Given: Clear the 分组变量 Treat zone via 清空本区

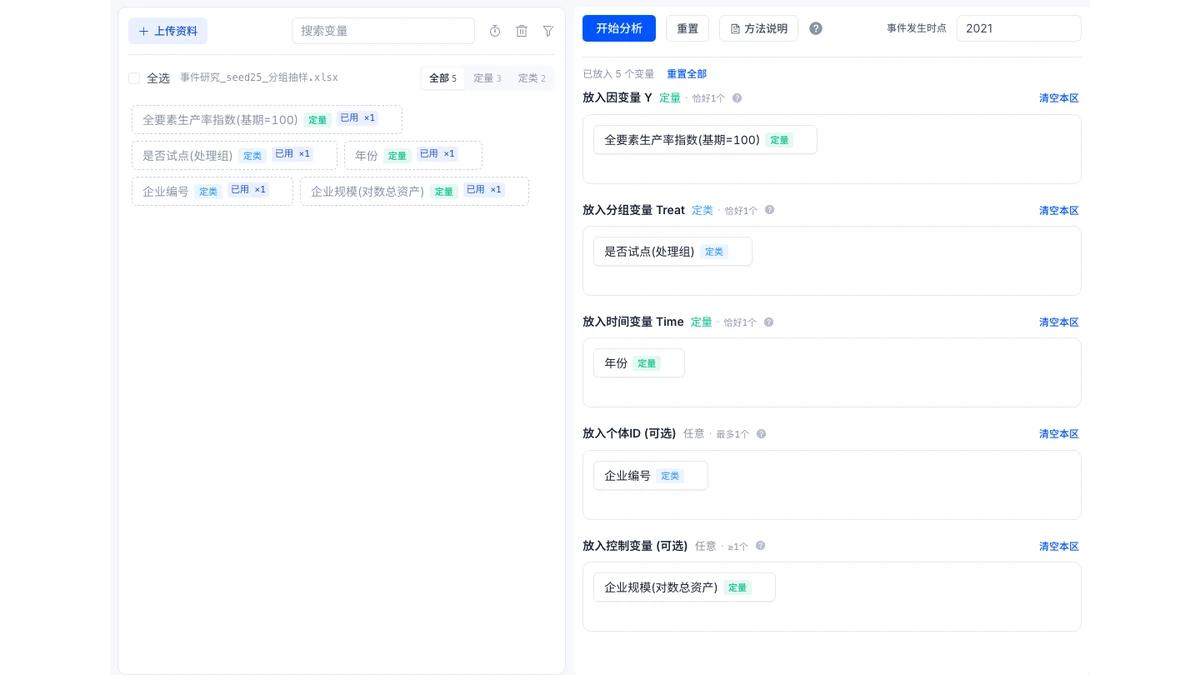Looking at the screenshot, I should [x=1059, y=210].
